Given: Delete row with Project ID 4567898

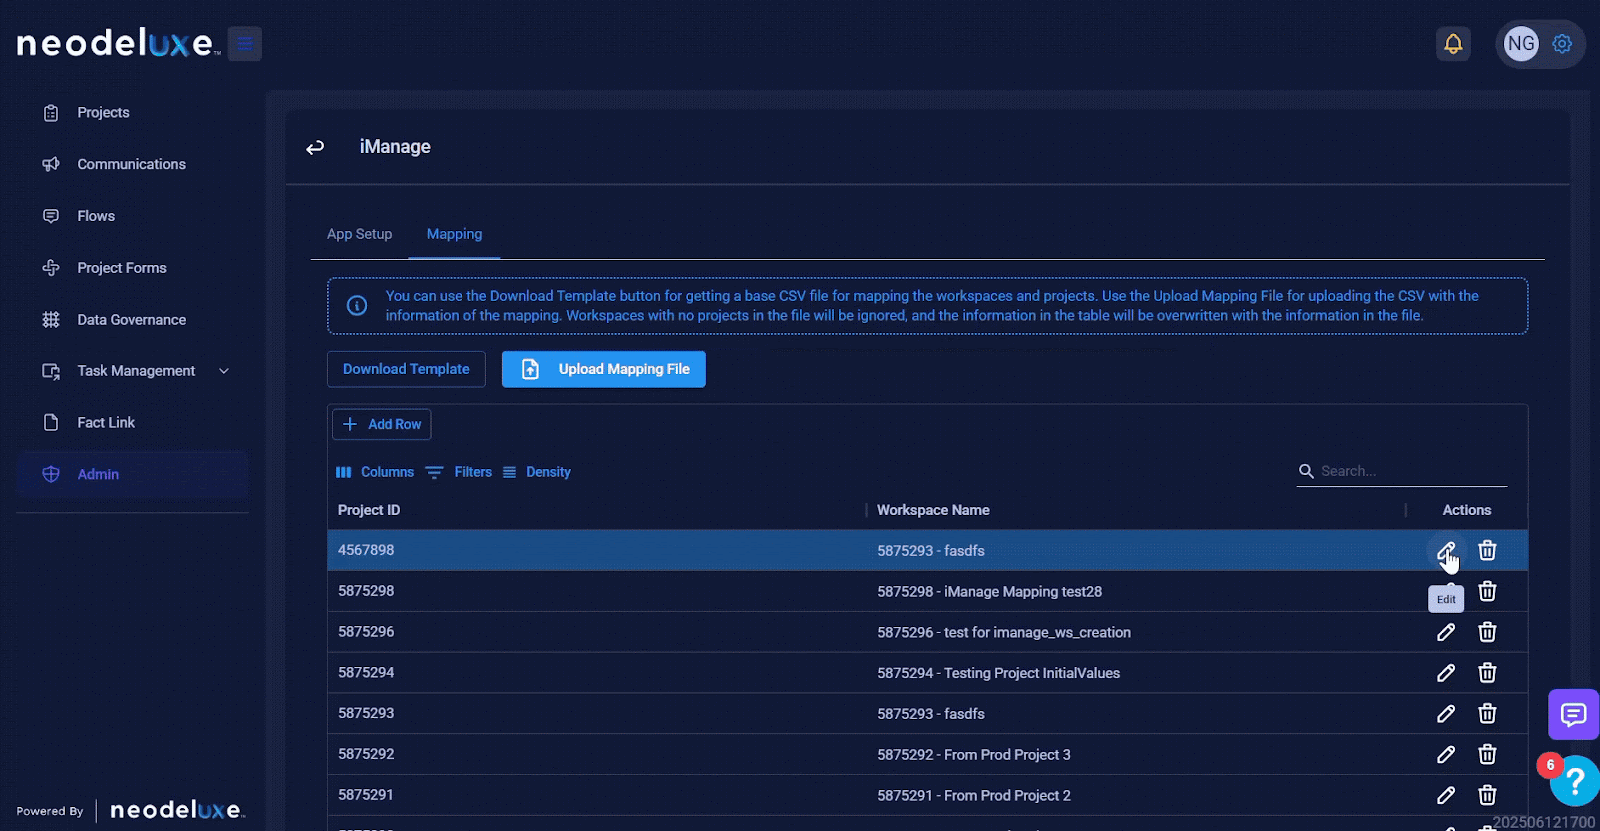Looking at the screenshot, I should coord(1487,551).
